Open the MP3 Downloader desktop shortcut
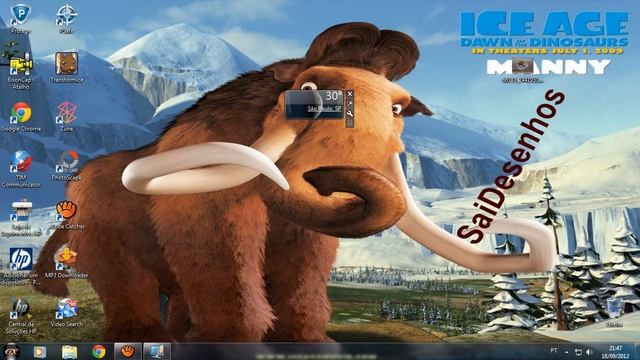 67,263
